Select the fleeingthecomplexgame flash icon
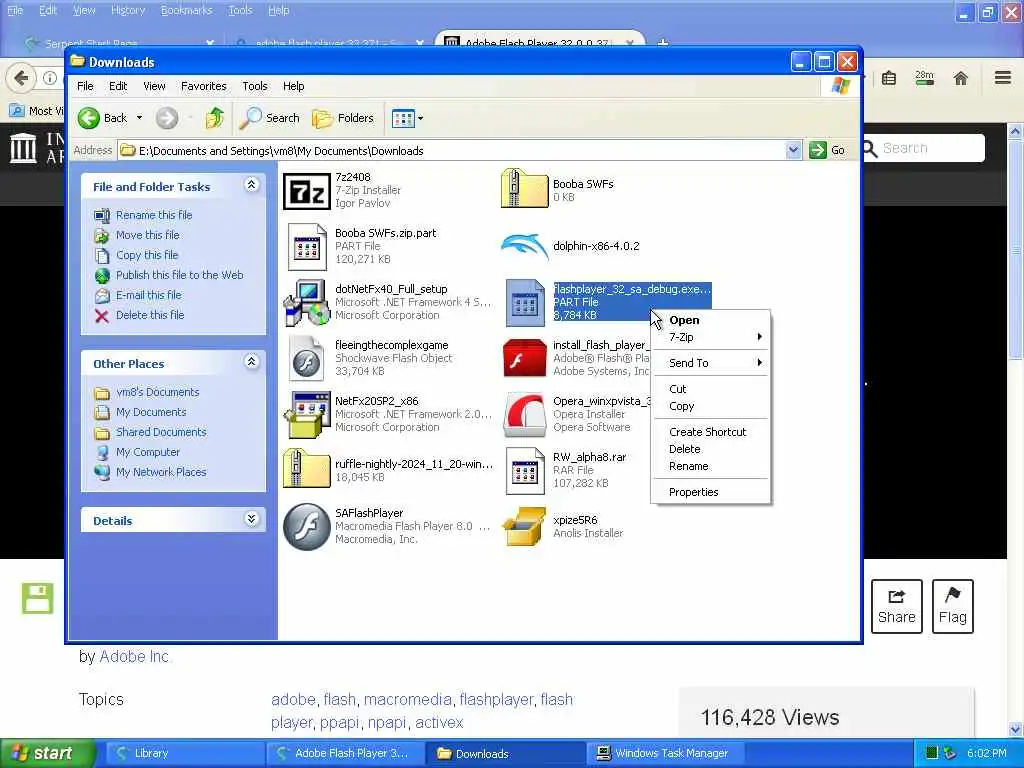1024x768 pixels. [307, 359]
